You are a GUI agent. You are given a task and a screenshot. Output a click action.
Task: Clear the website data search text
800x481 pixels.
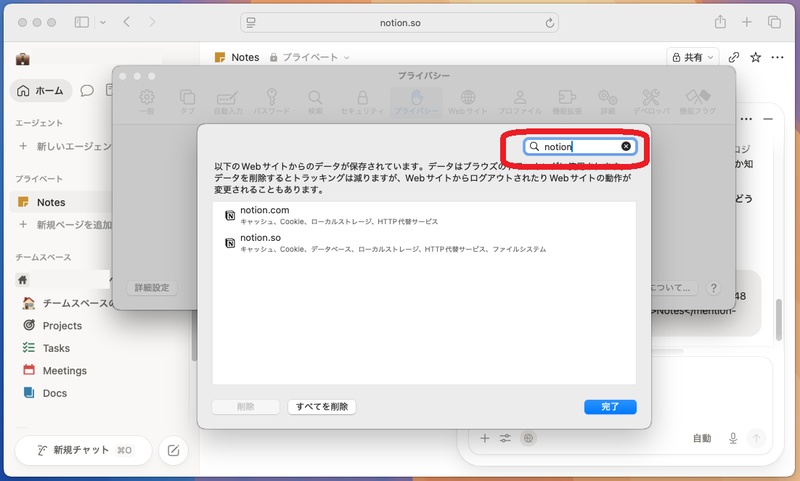pos(626,146)
